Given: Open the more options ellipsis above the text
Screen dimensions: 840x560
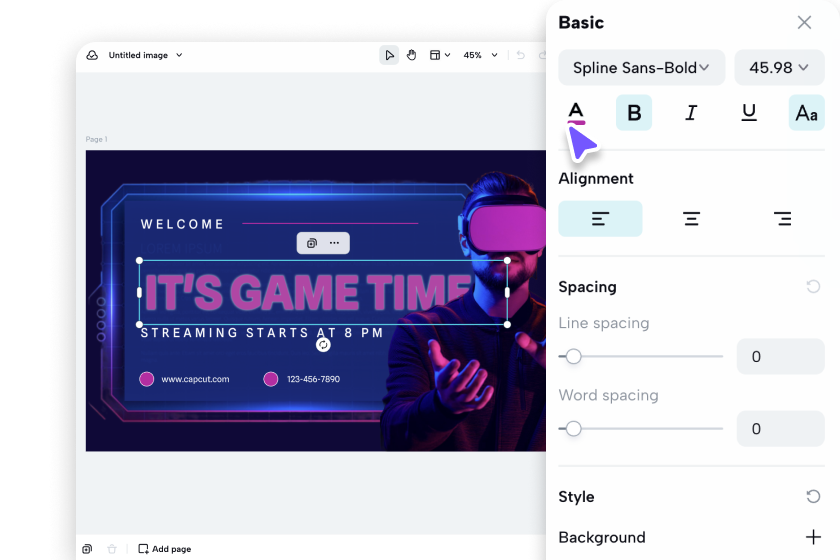Looking at the screenshot, I should [334, 243].
